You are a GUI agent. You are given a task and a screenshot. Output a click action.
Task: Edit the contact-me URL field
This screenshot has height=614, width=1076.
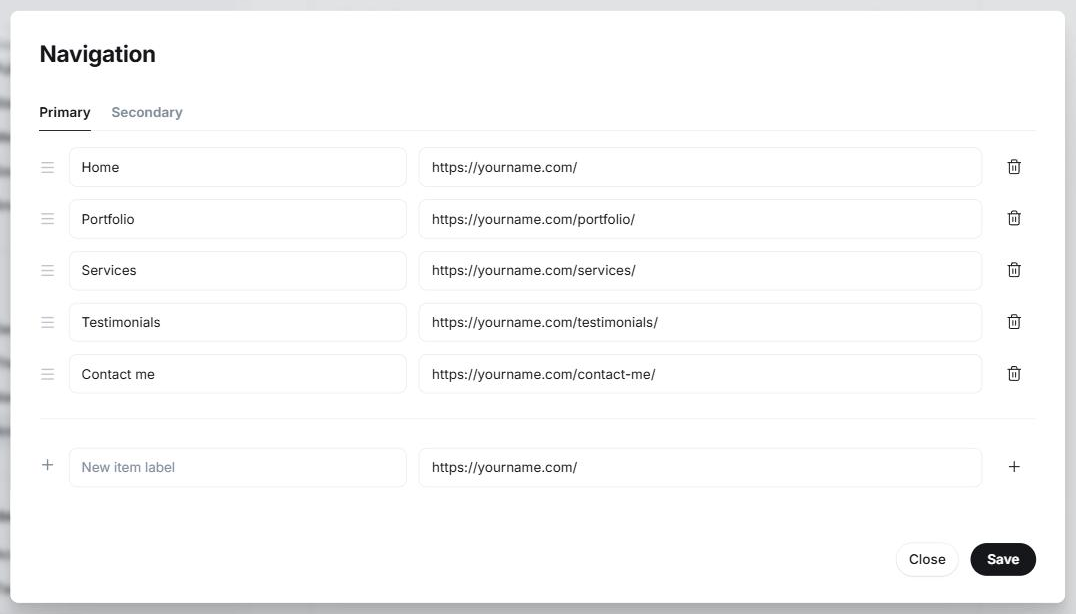pyautogui.click(x=700, y=374)
